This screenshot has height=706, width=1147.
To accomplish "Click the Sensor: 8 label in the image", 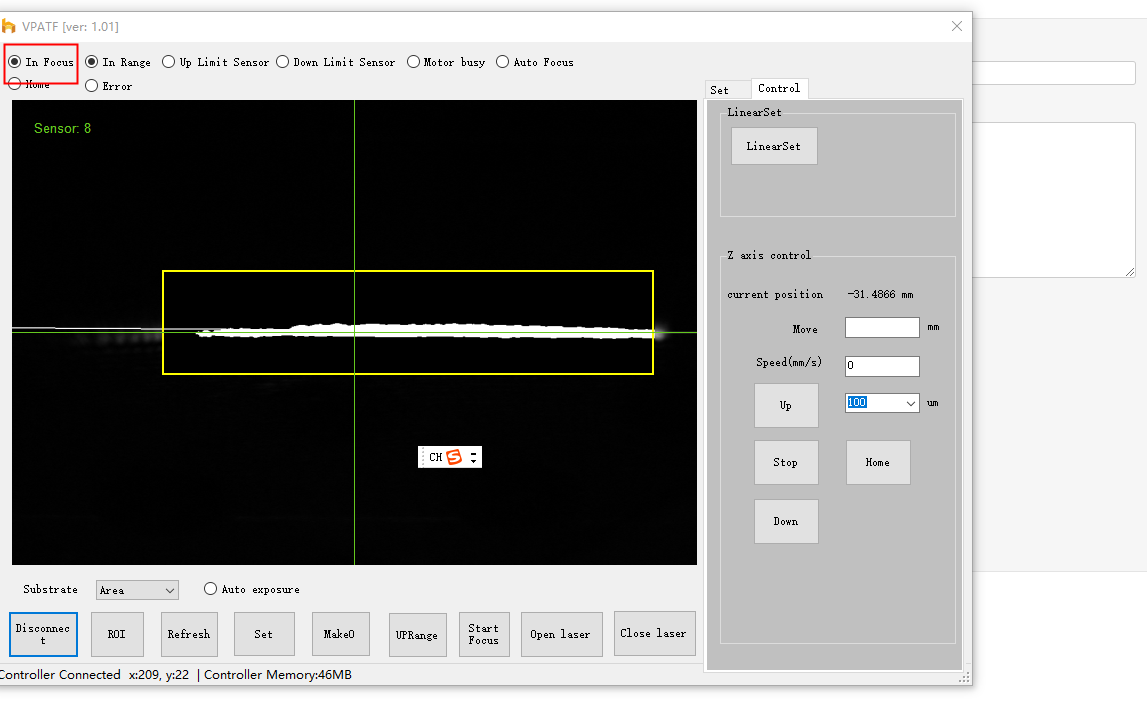I will pyautogui.click(x=62, y=129).
